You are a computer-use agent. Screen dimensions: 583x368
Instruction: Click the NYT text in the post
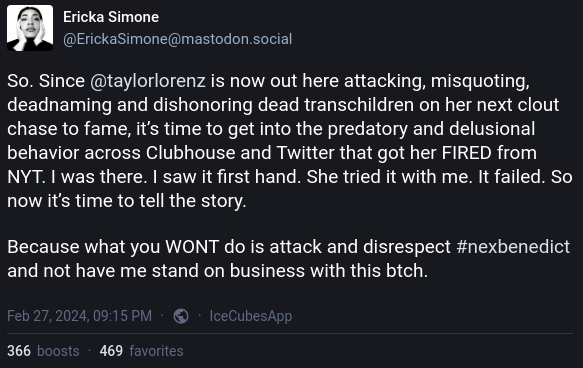coord(26,177)
